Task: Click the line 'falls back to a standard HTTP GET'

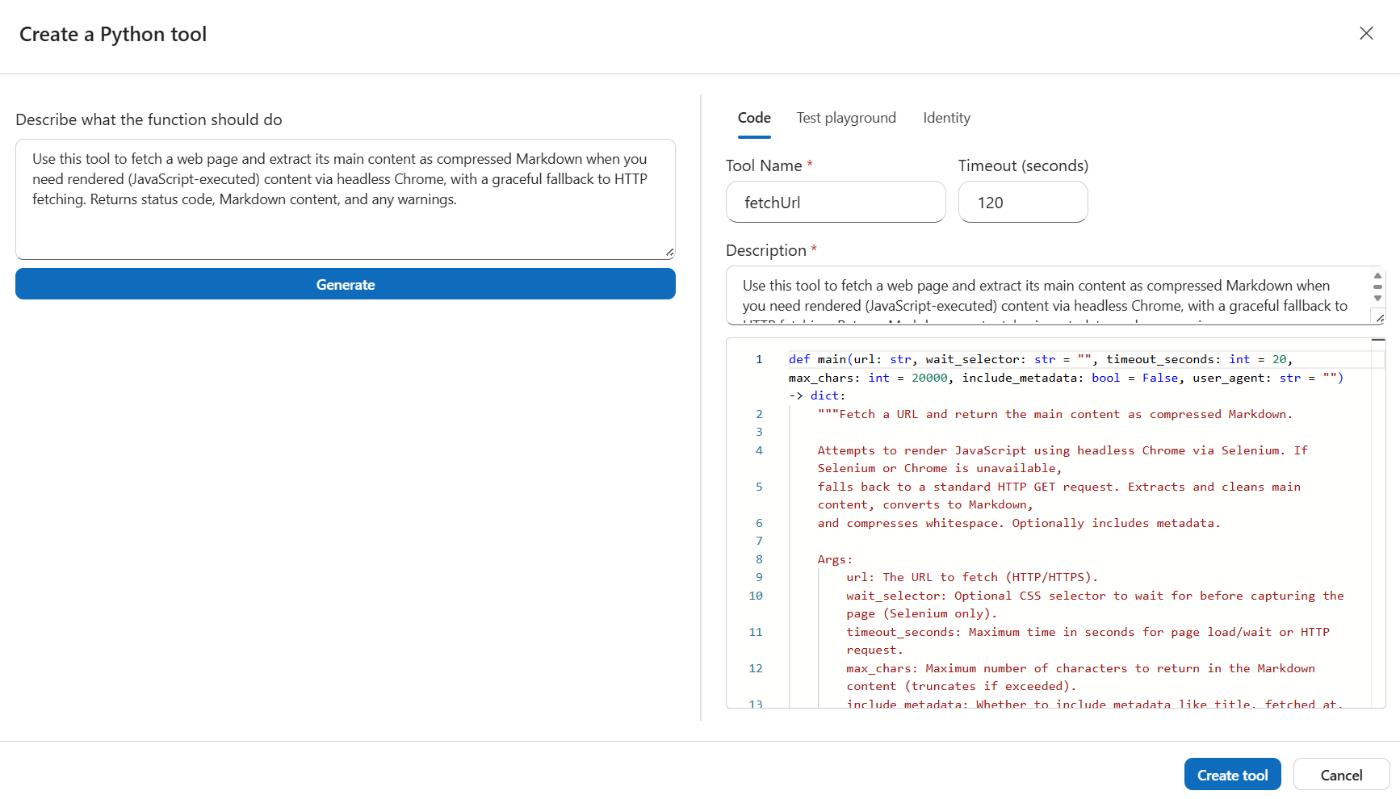Action: coord(1059,496)
